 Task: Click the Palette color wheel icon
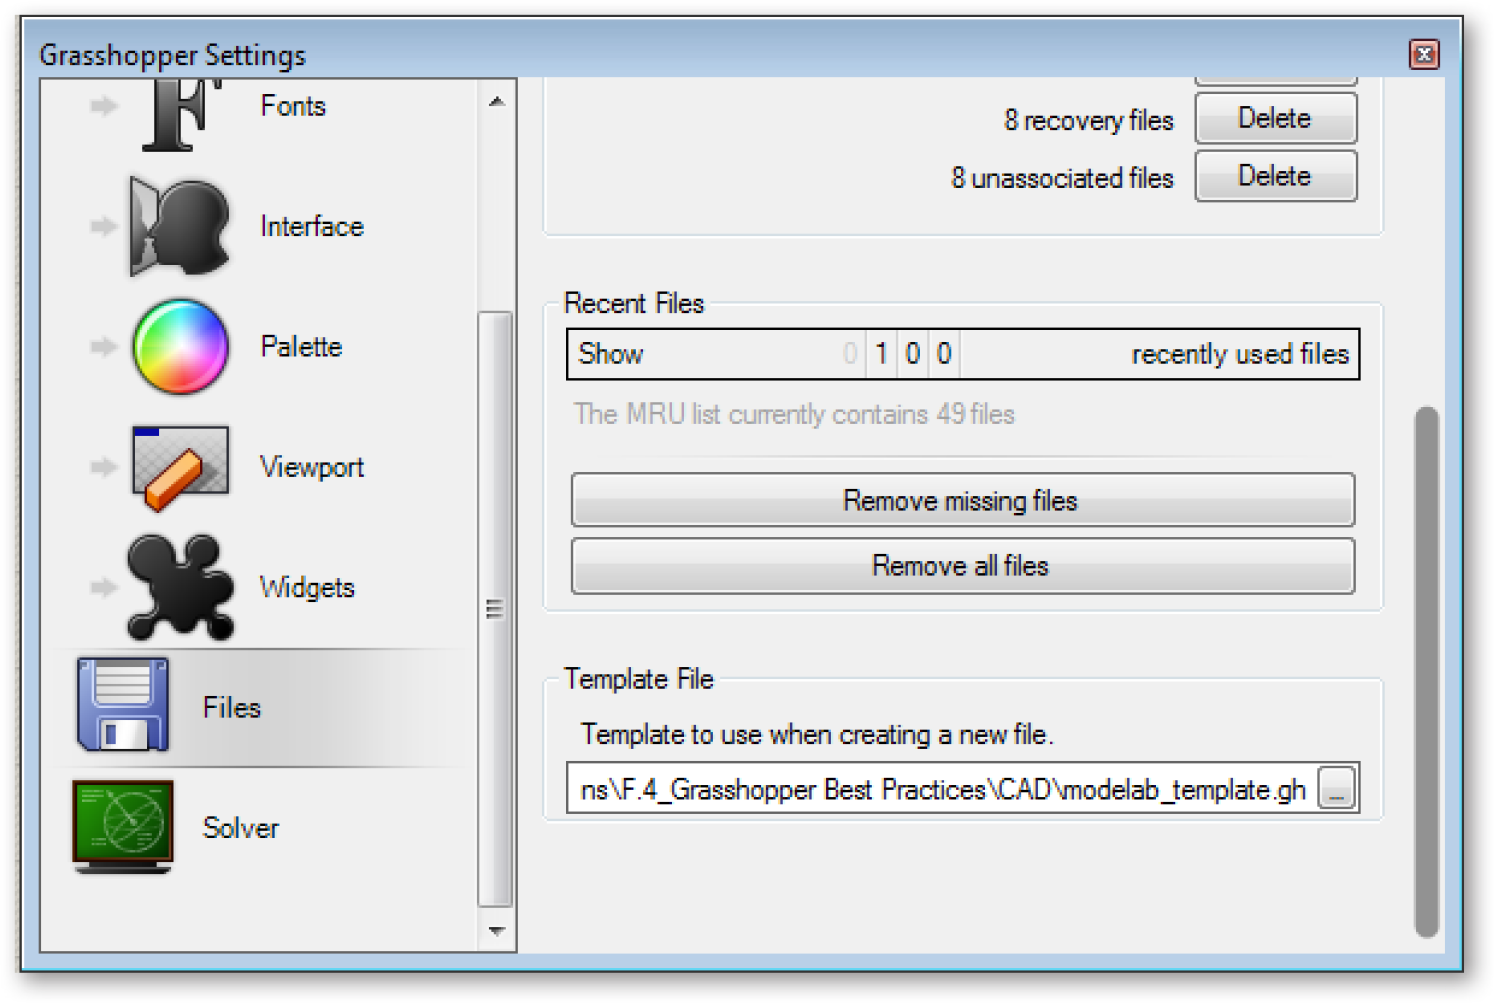tap(181, 347)
